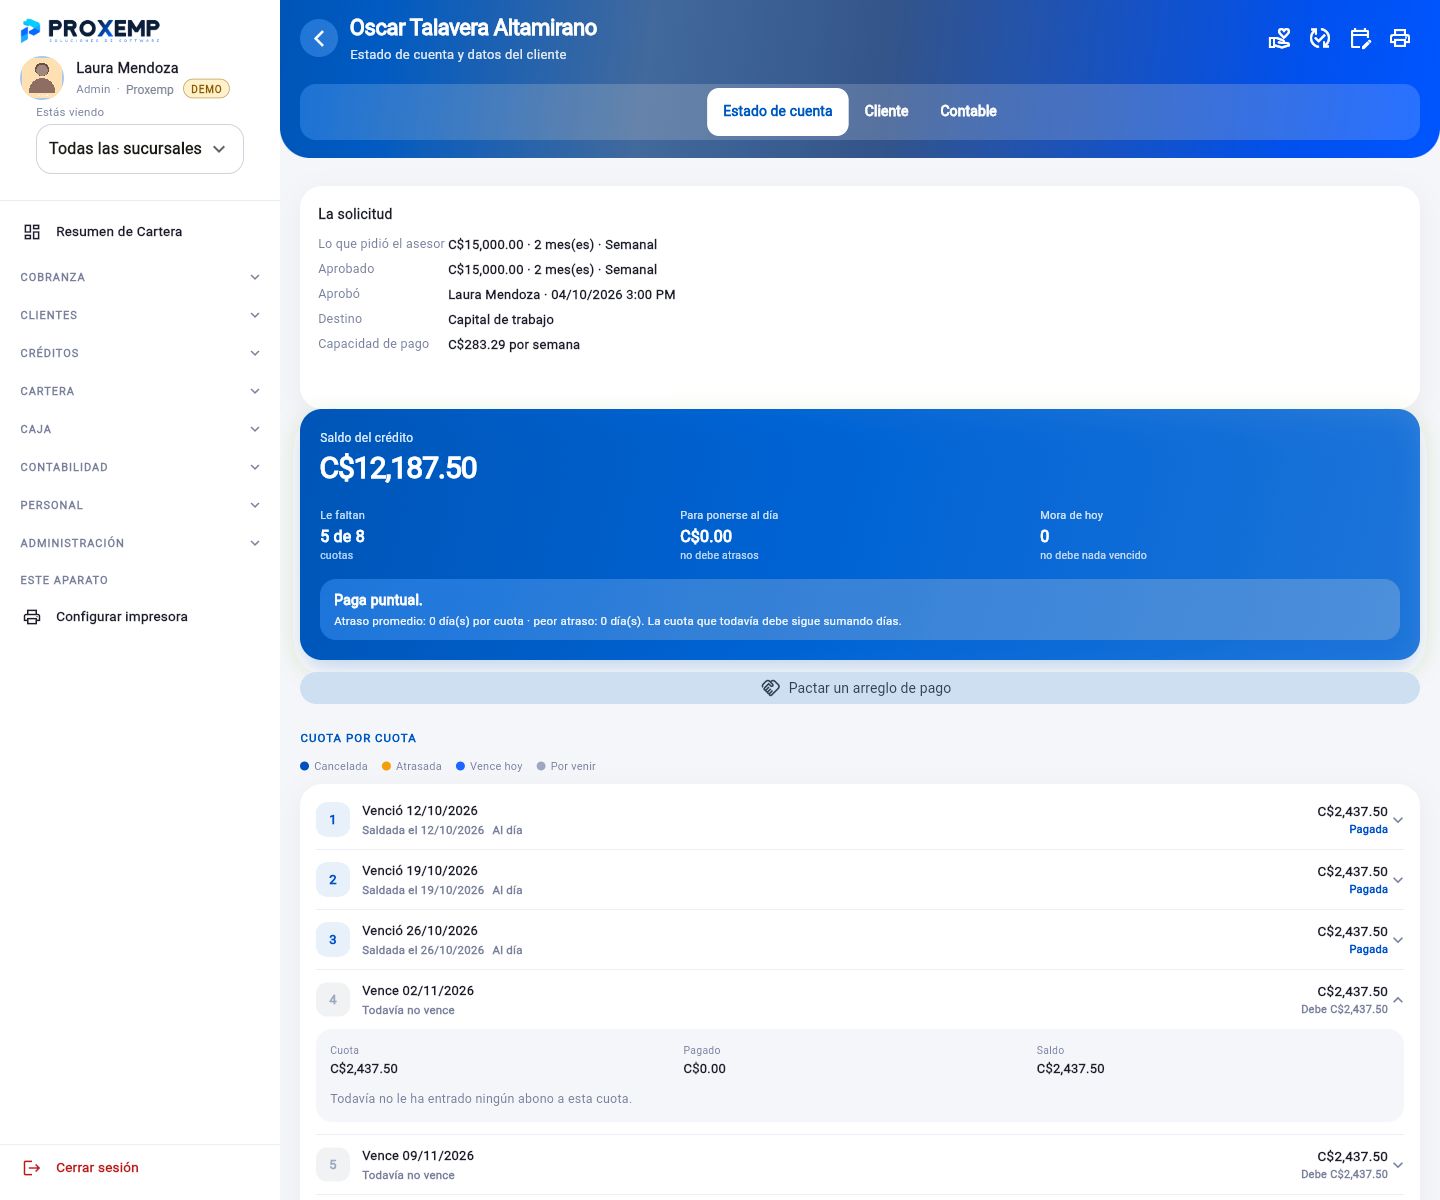Click Laura Mendoza's avatar picture
Screen dimensions: 1440x1200
click(42, 78)
